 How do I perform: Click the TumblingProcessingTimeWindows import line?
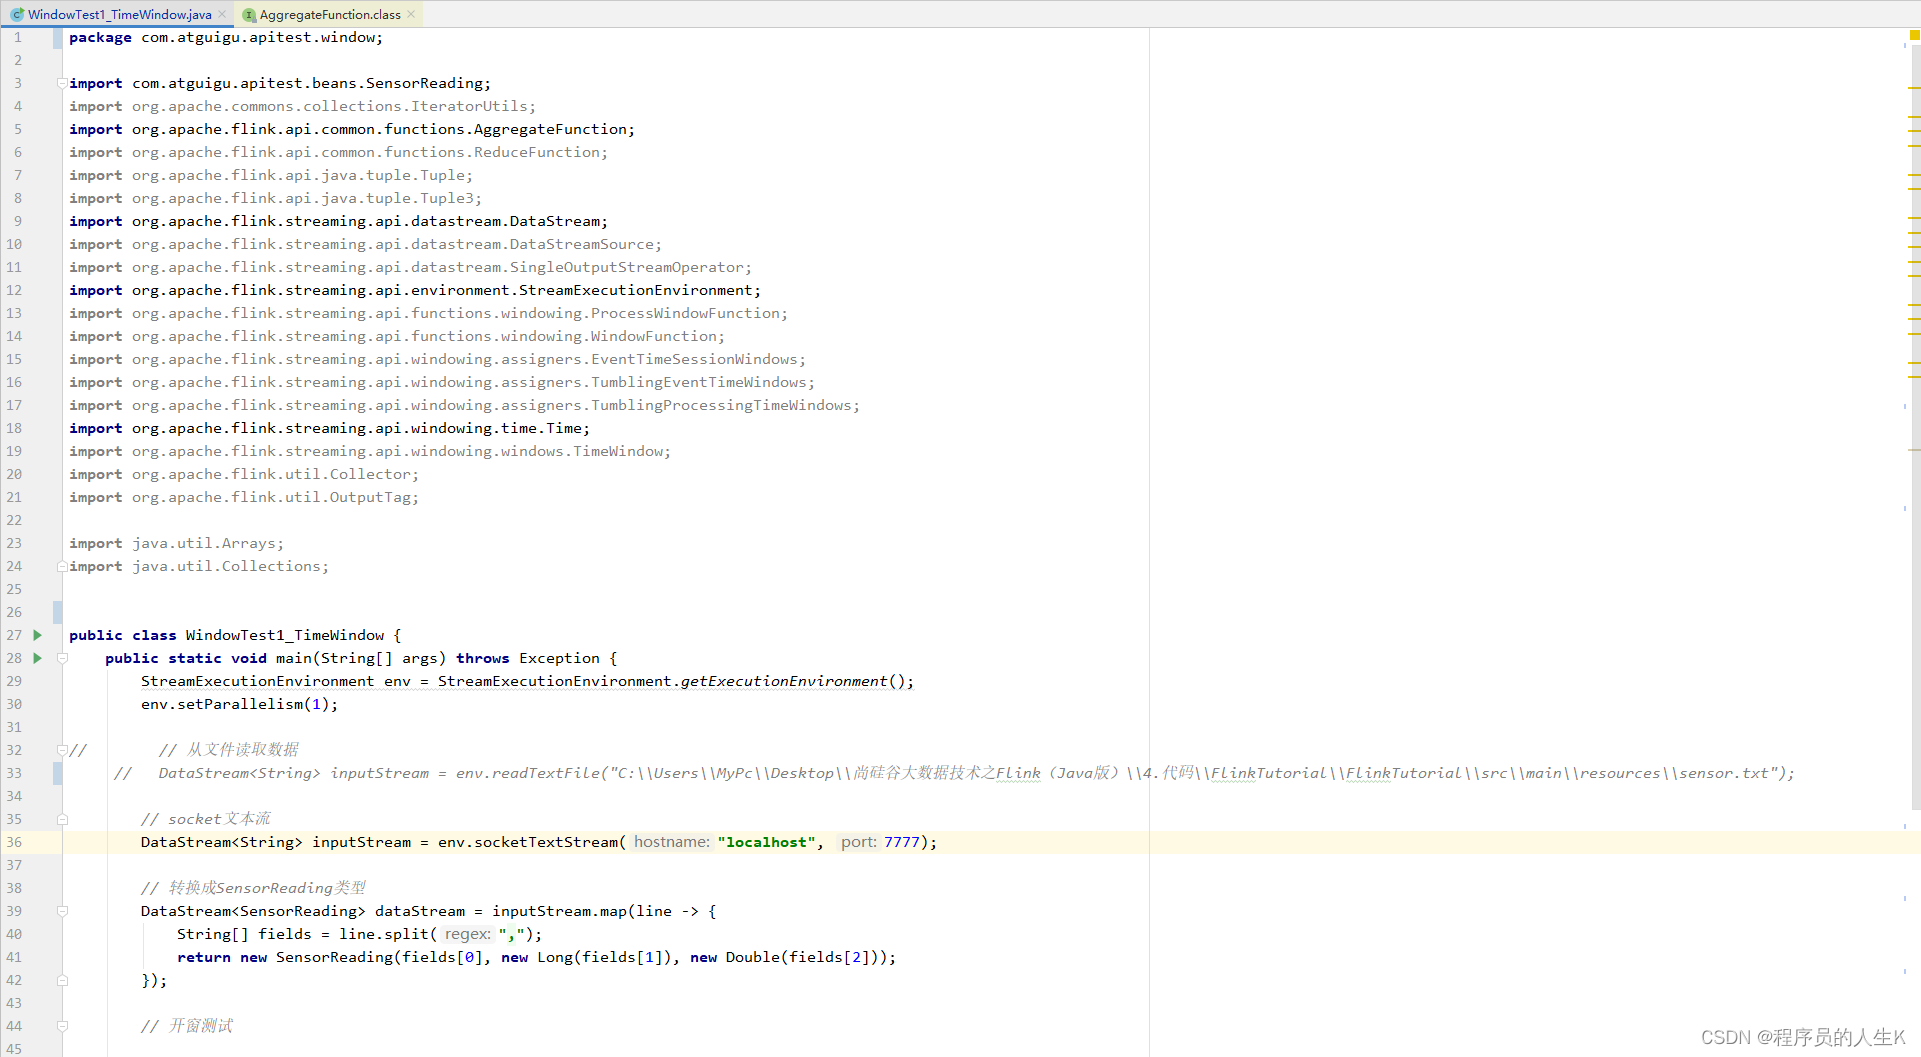point(464,405)
